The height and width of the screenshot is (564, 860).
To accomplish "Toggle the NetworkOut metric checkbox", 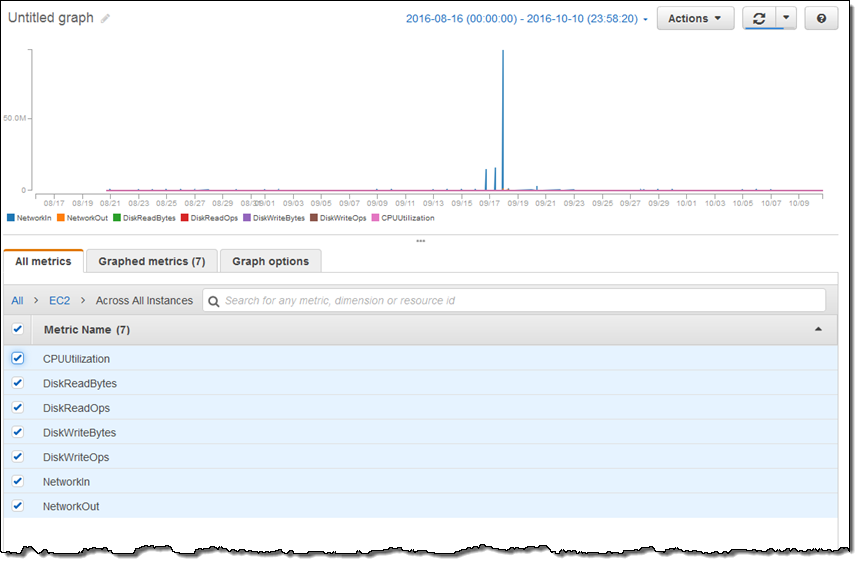I will (x=18, y=506).
